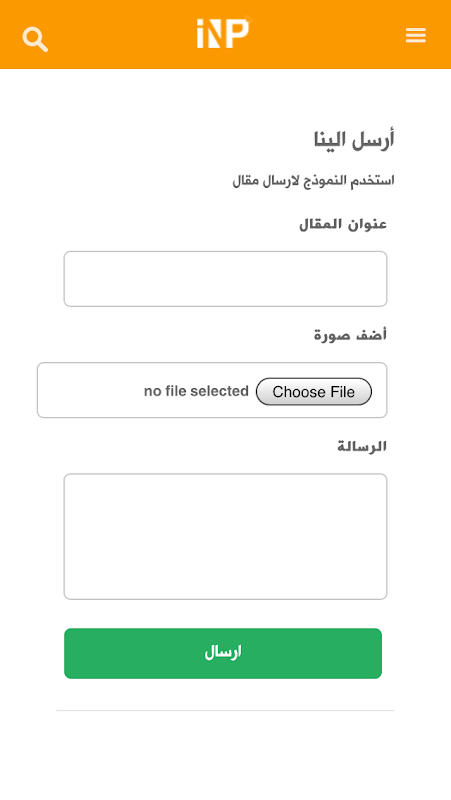Open search with the magnifier icon
This screenshot has width=451, height=800.
35,39
